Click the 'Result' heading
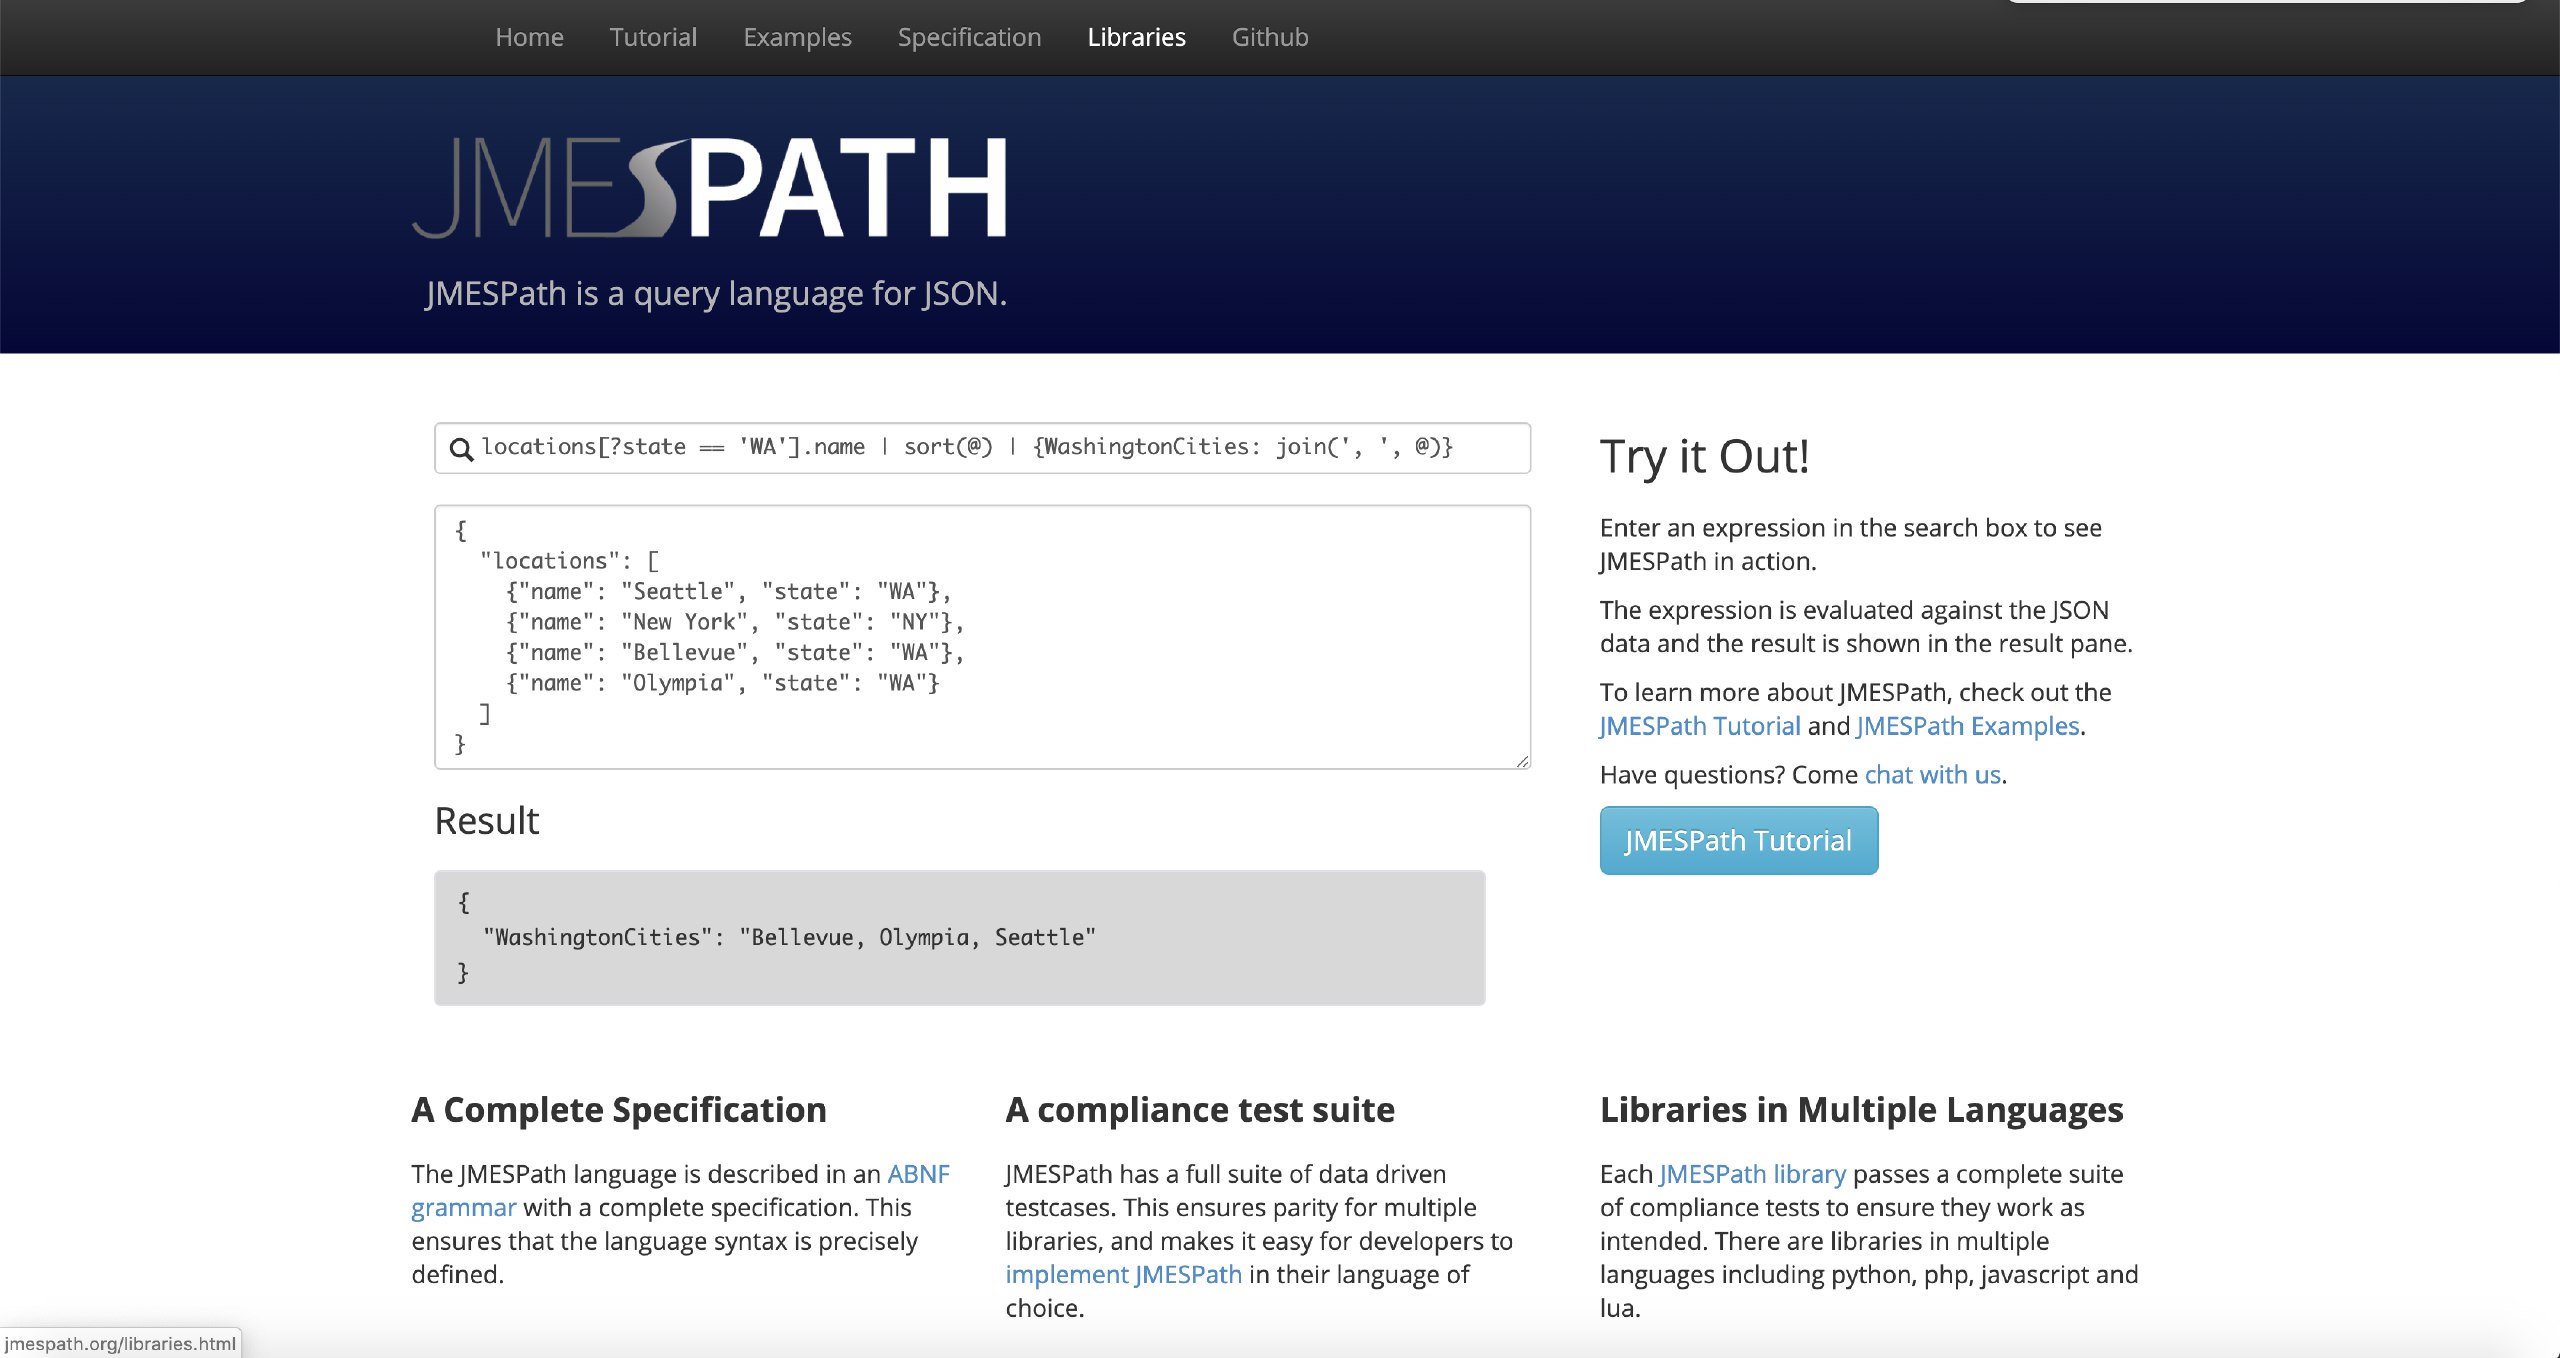 (x=486, y=820)
